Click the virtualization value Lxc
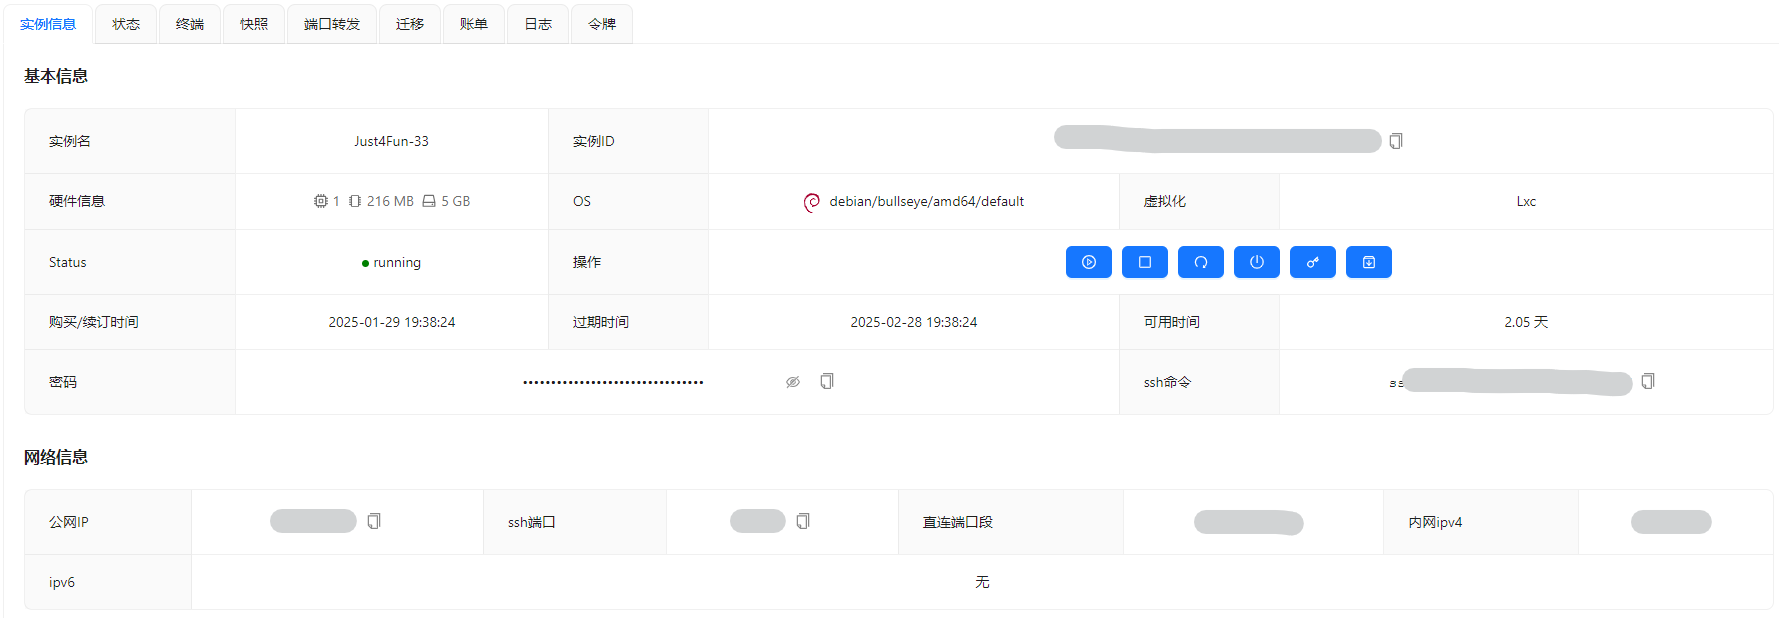Viewport: 1779px width, 618px height. click(1526, 201)
